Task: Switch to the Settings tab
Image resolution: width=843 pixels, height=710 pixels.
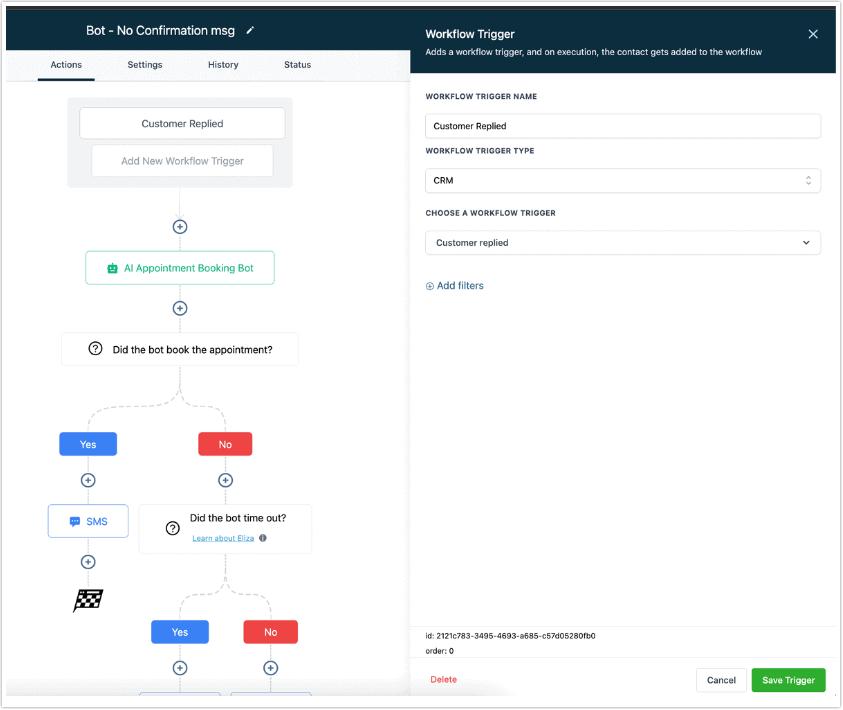Action: tap(145, 64)
